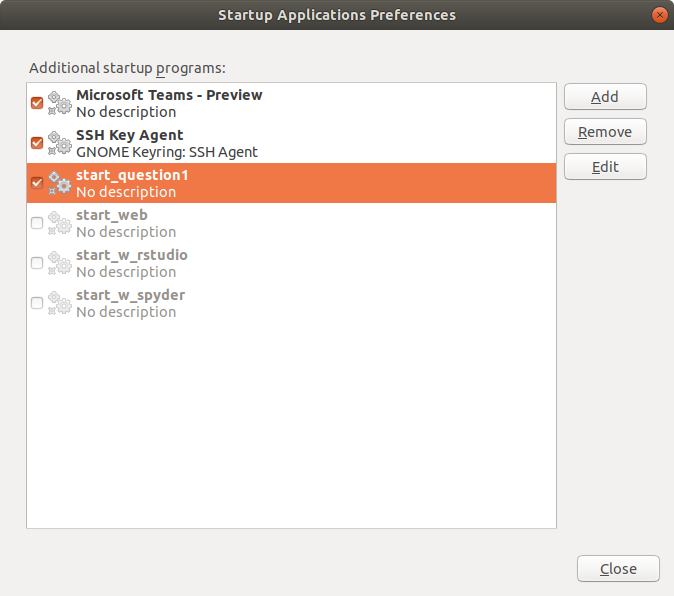Click empty area in startup programs list
This screenshot has width=674, height=596.
[x=290, y=420]
